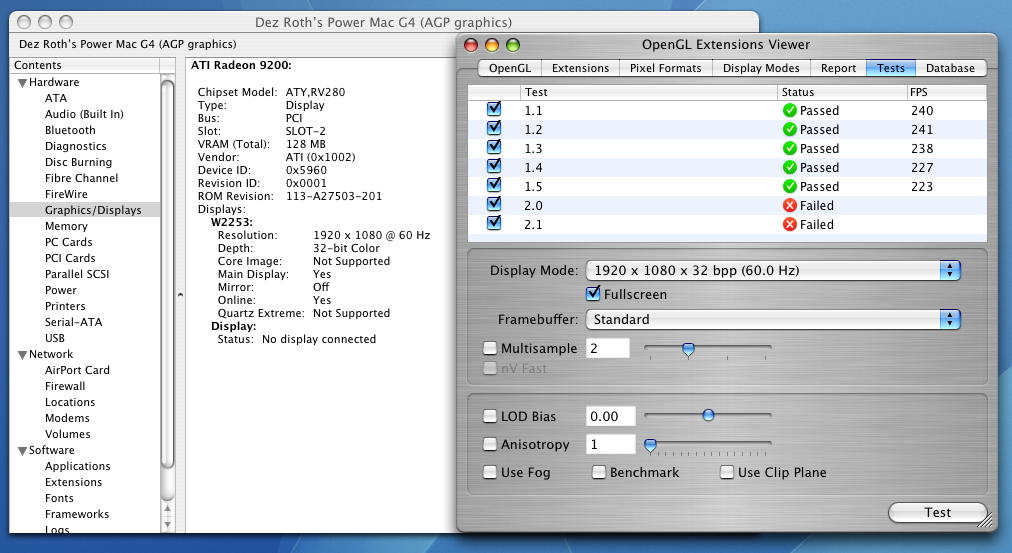Screen dimensions: 1012x553
Task: Select Frameworks under Software
Action: [77, 514]
